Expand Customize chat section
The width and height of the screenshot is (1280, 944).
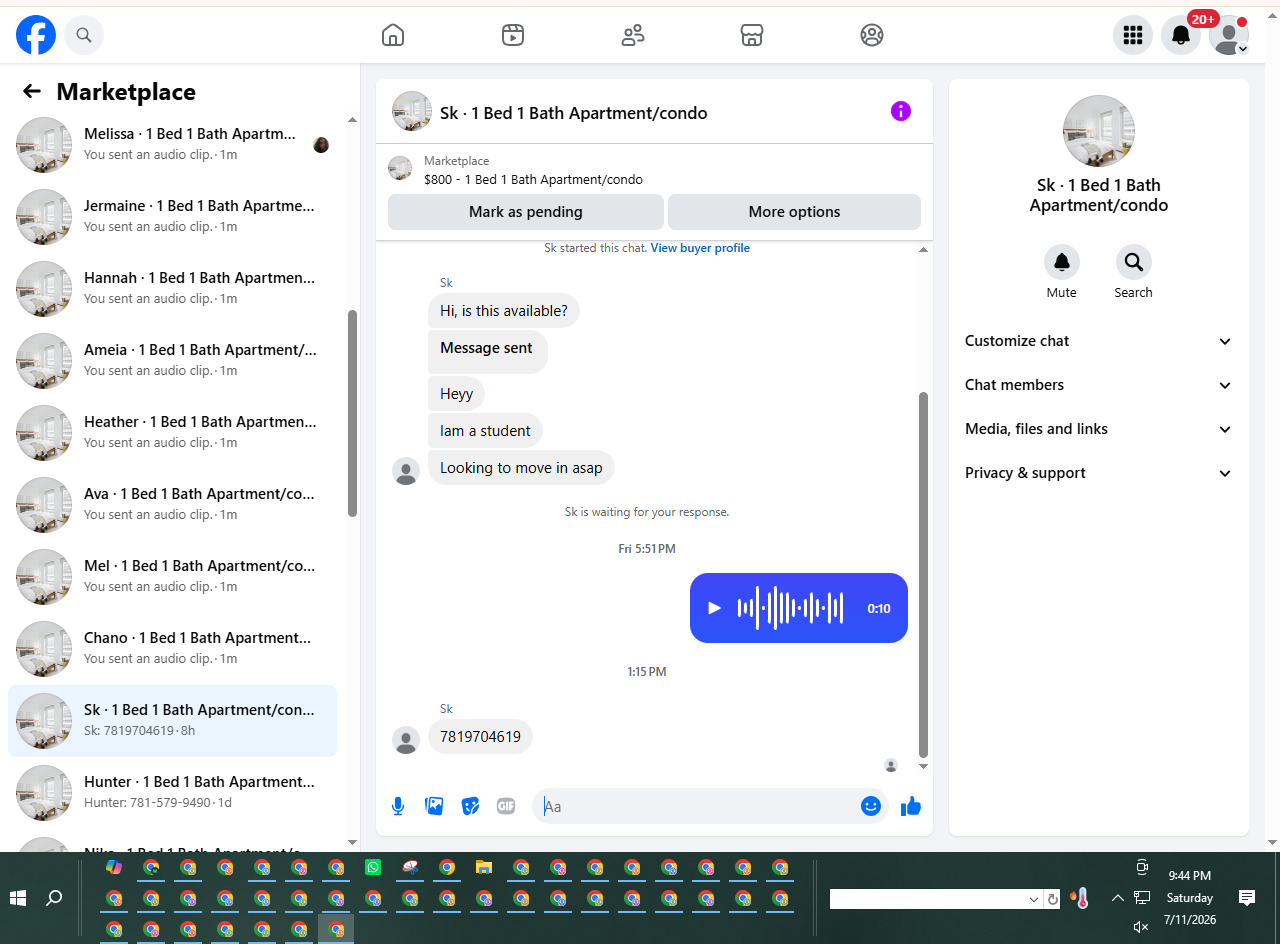tap(1099, 341)
